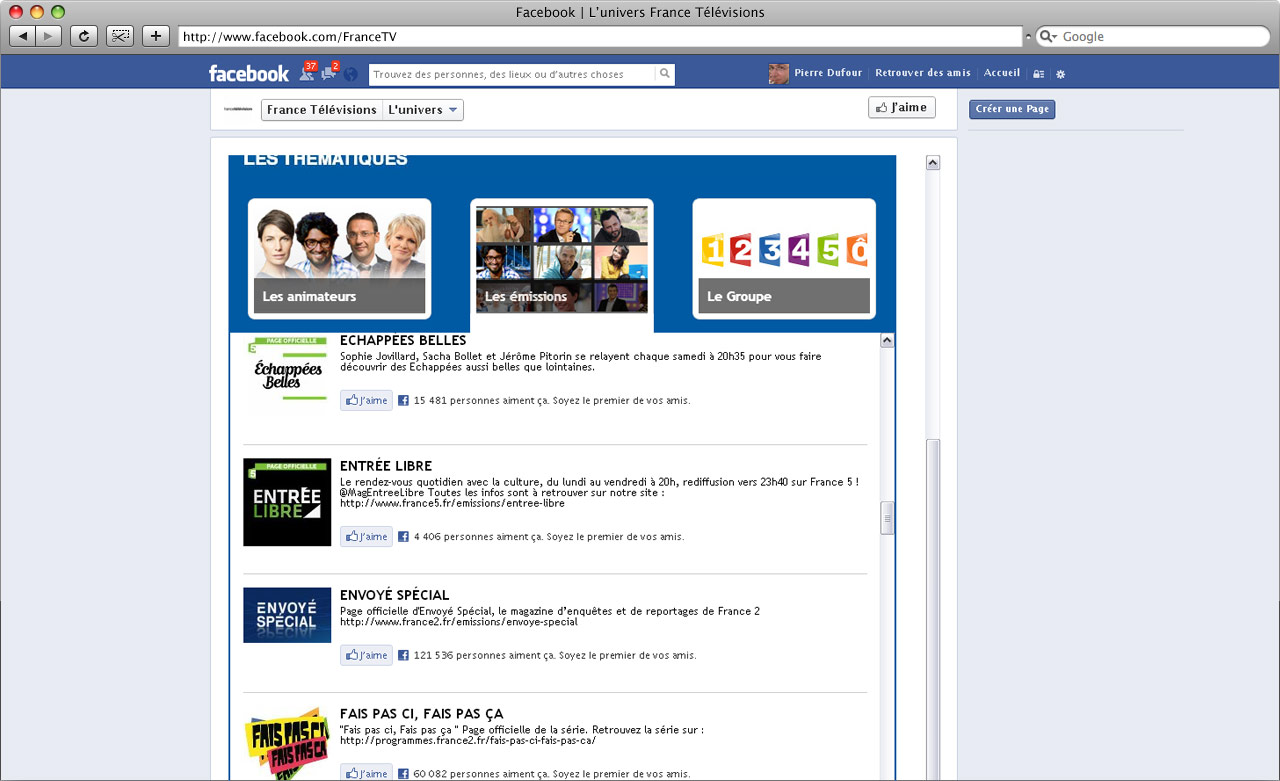Image resolution: width=1280 pixels, height=781 pixels.
Task: Open the notifications globe icon
Action: 350,74
